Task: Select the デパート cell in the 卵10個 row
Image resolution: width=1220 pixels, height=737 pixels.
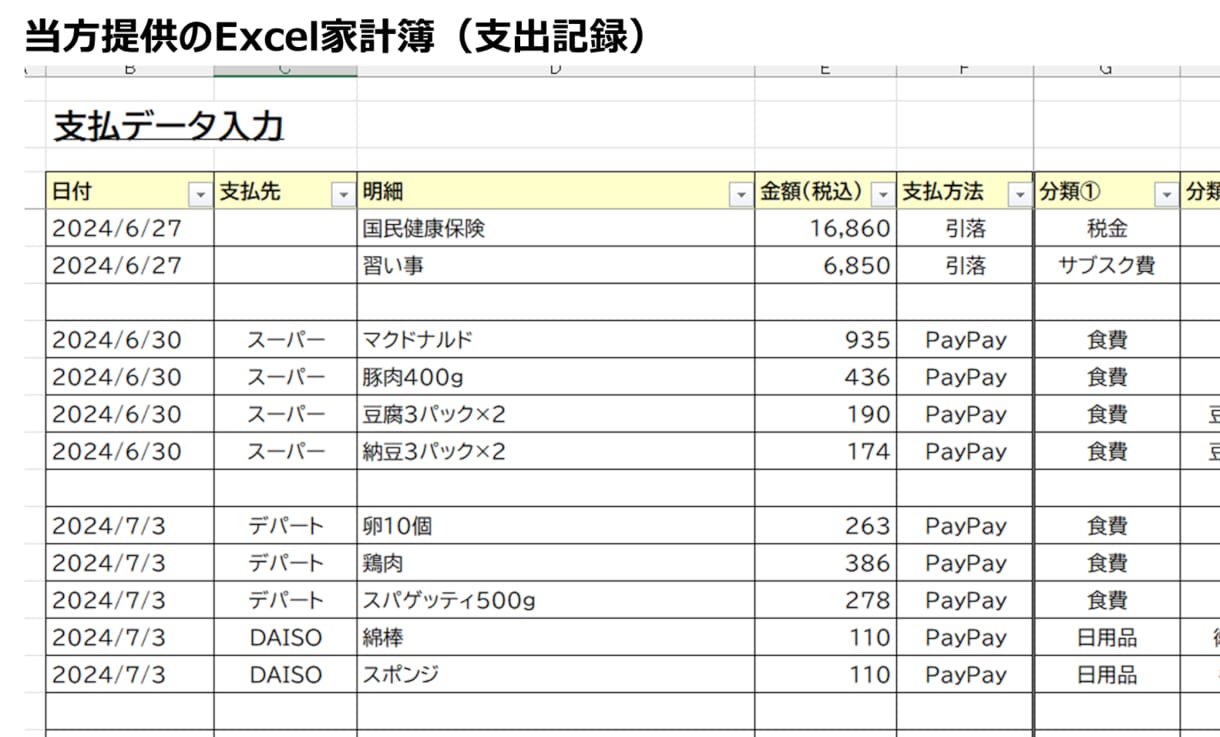Action: (x=286, y=526)
